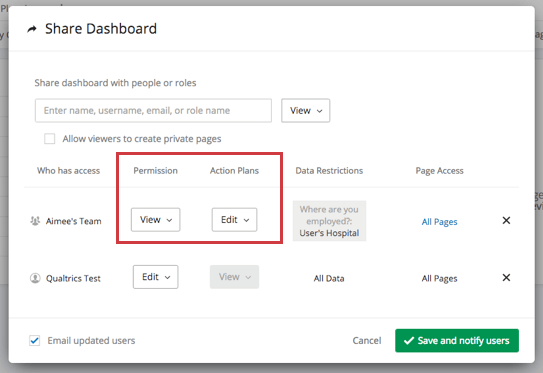Open Aimee's Team Edit action plans dropdown
The height and width of the screenshot is (373, 543).
point(234,220)
